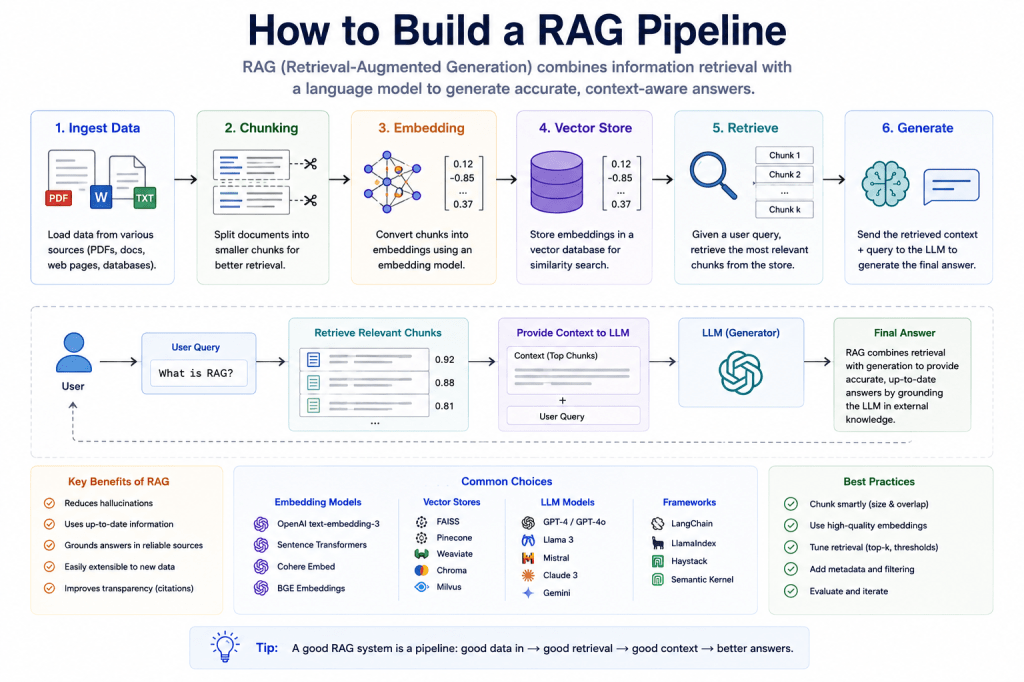
Task: Click the Haystack icon
Action: (658, 561)
